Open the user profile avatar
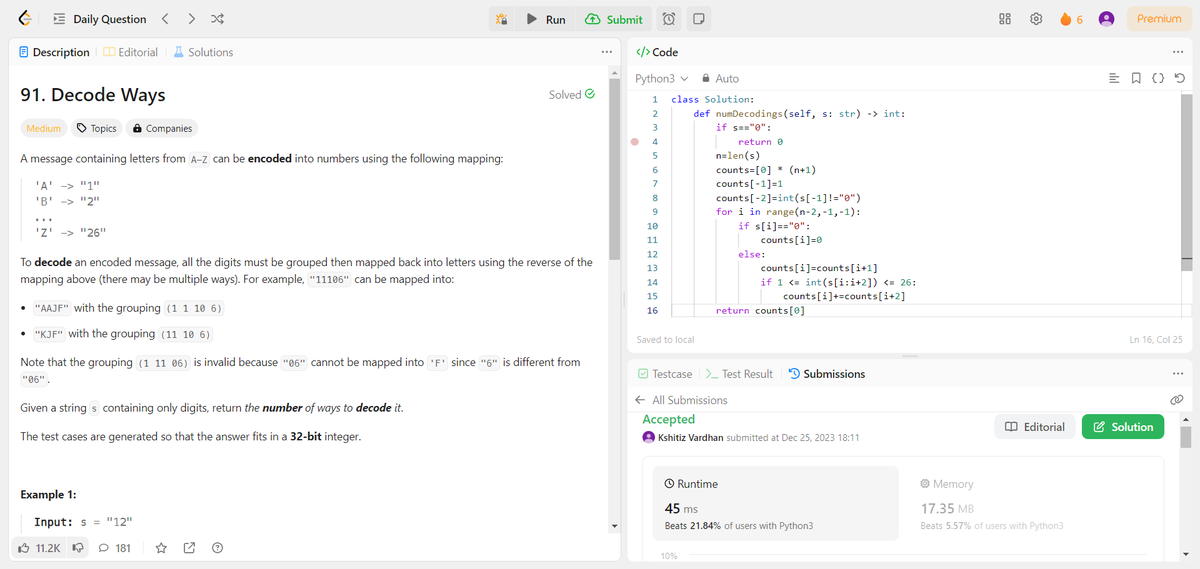 pos(1107,19)
